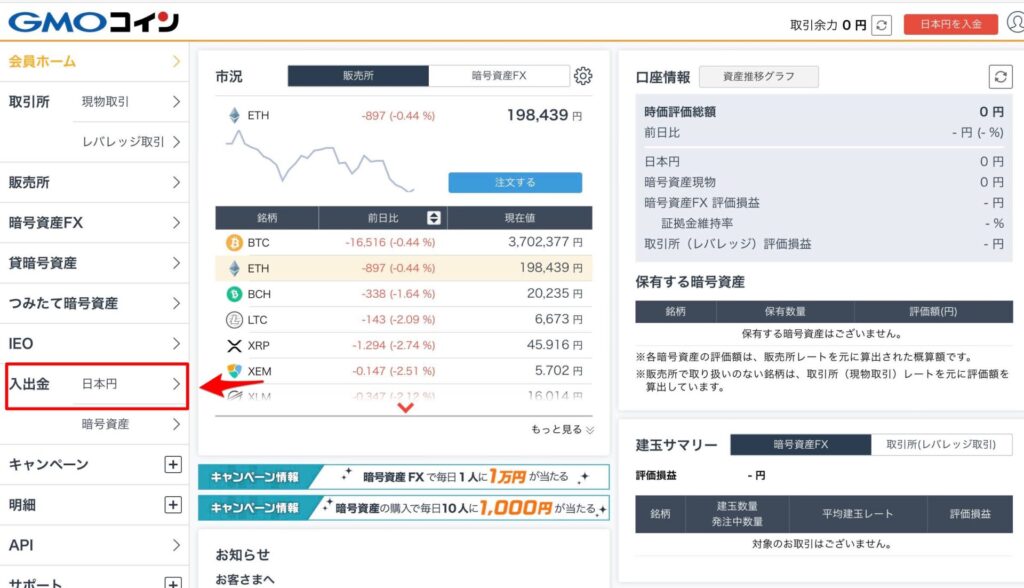Open 入出金 暗号資産 submenu
1024x588 pixels.
click(131, 424)
